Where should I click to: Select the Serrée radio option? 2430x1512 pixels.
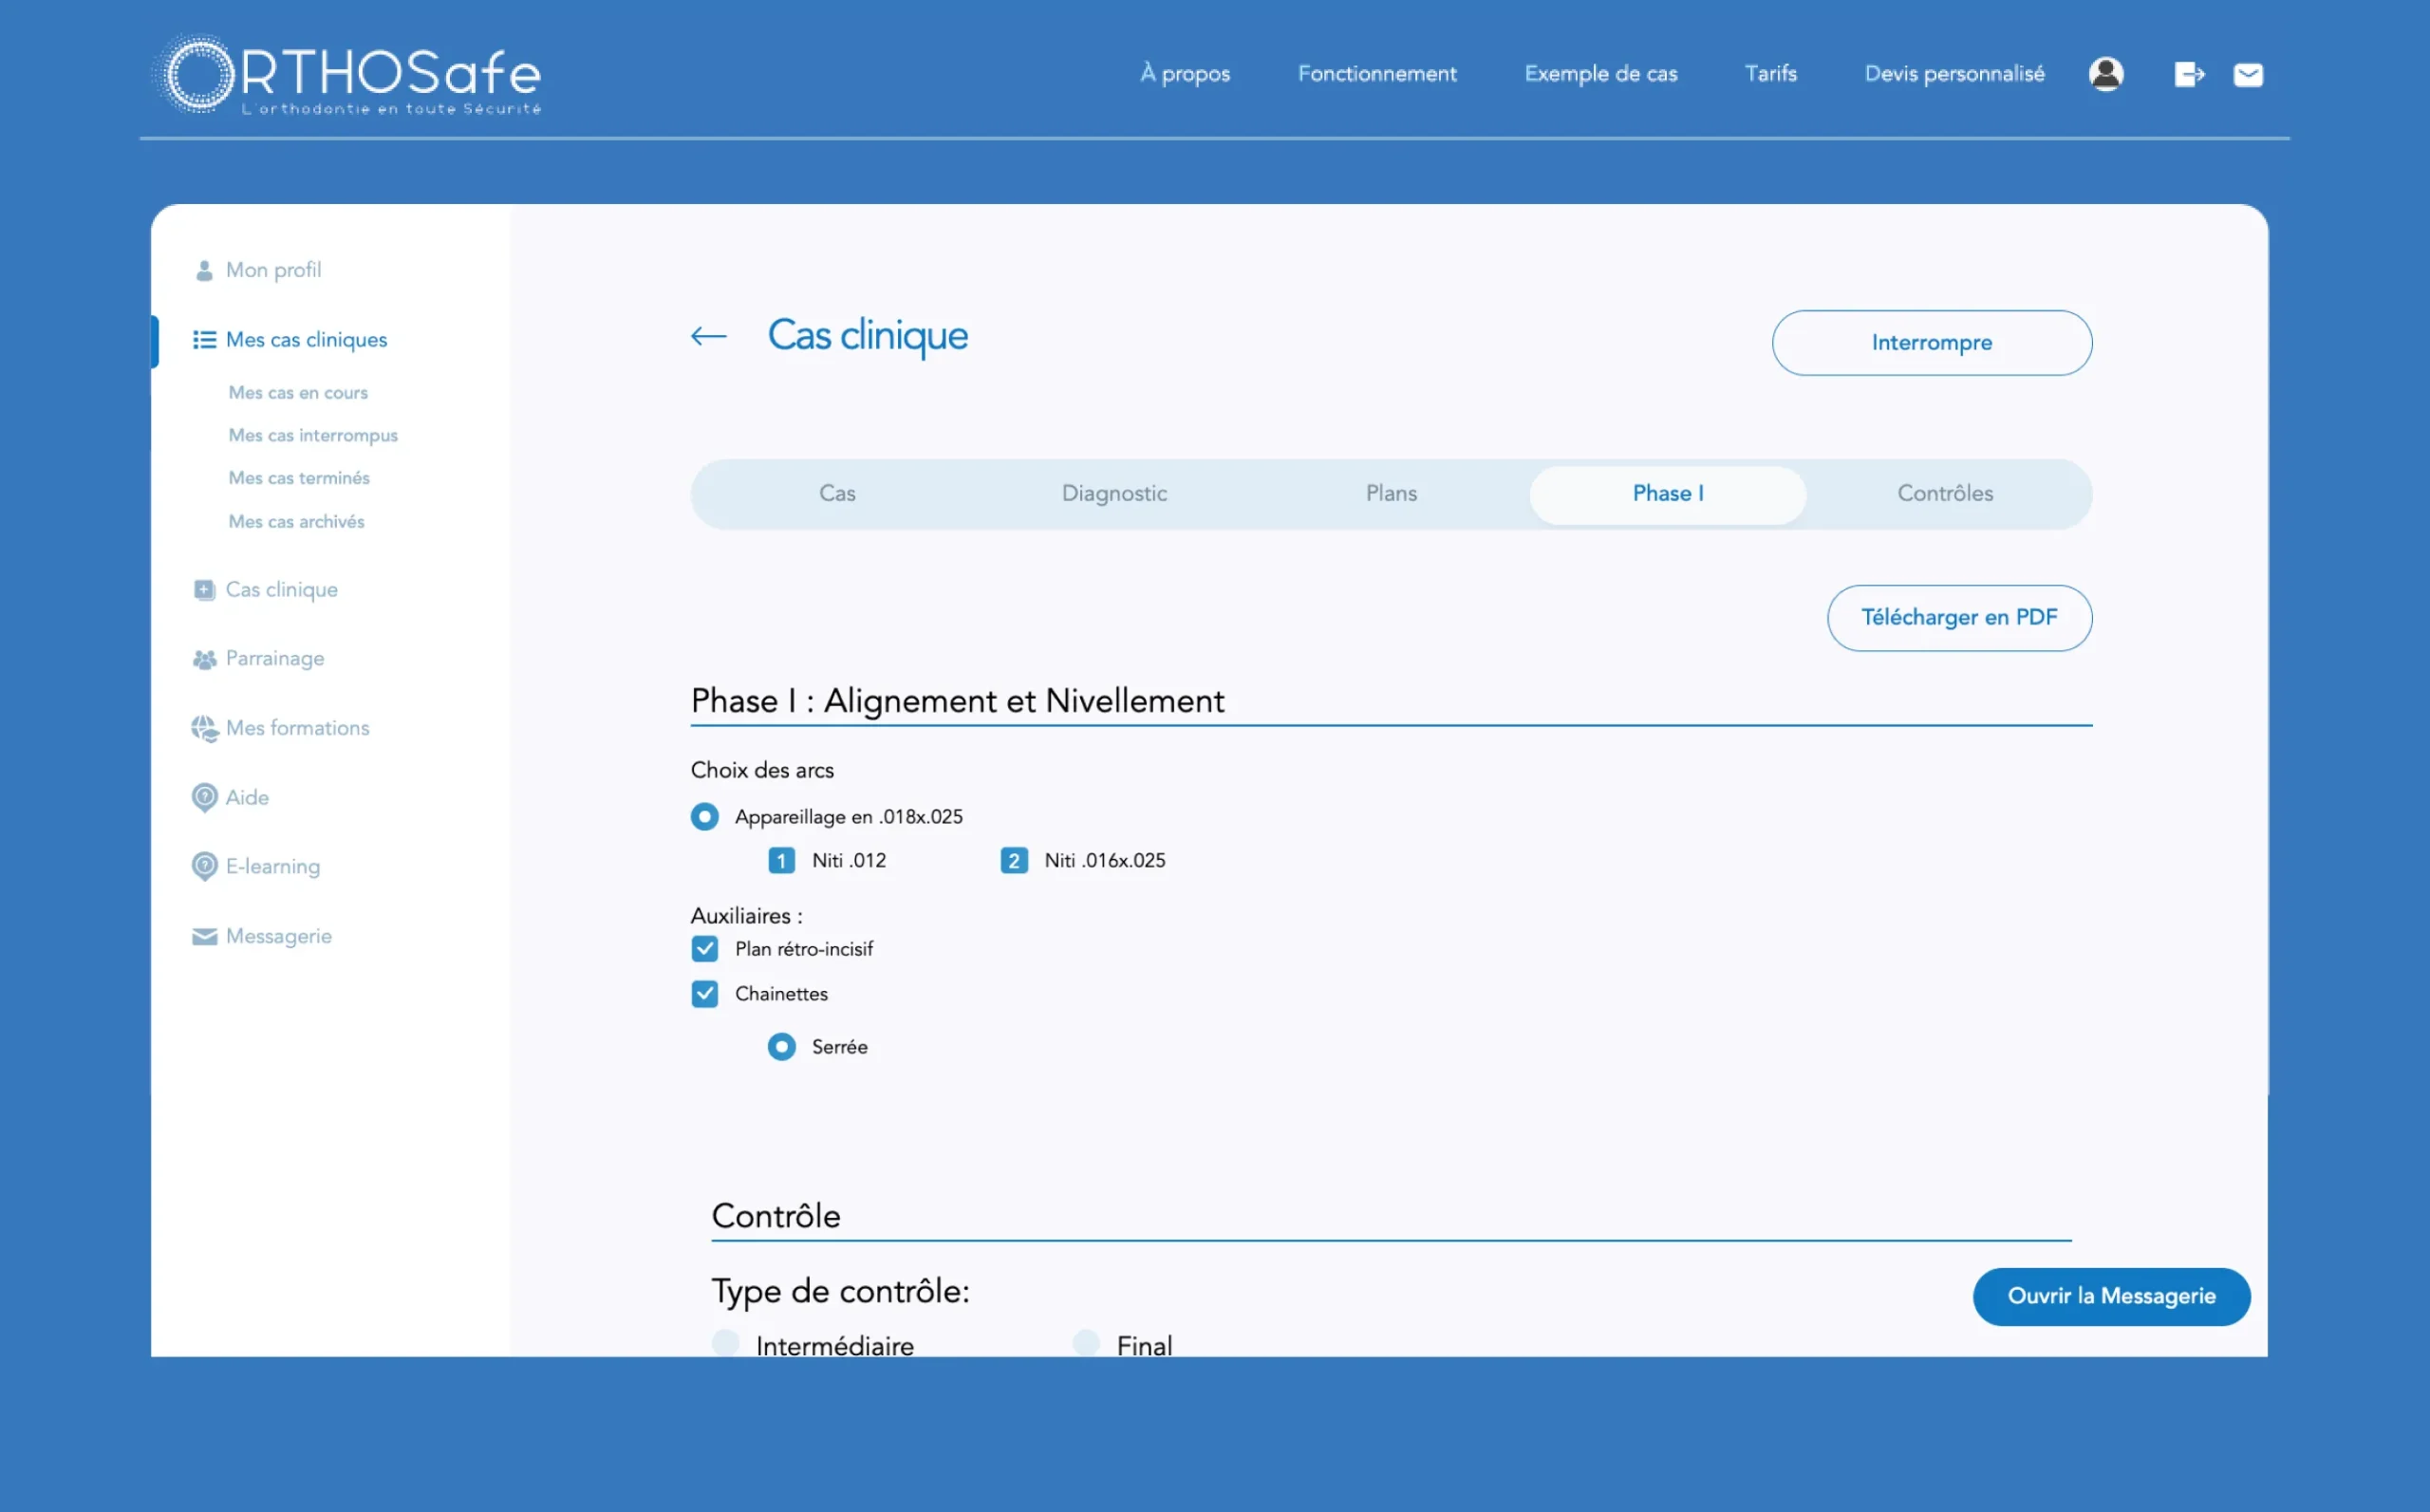tap(781, 1046)
